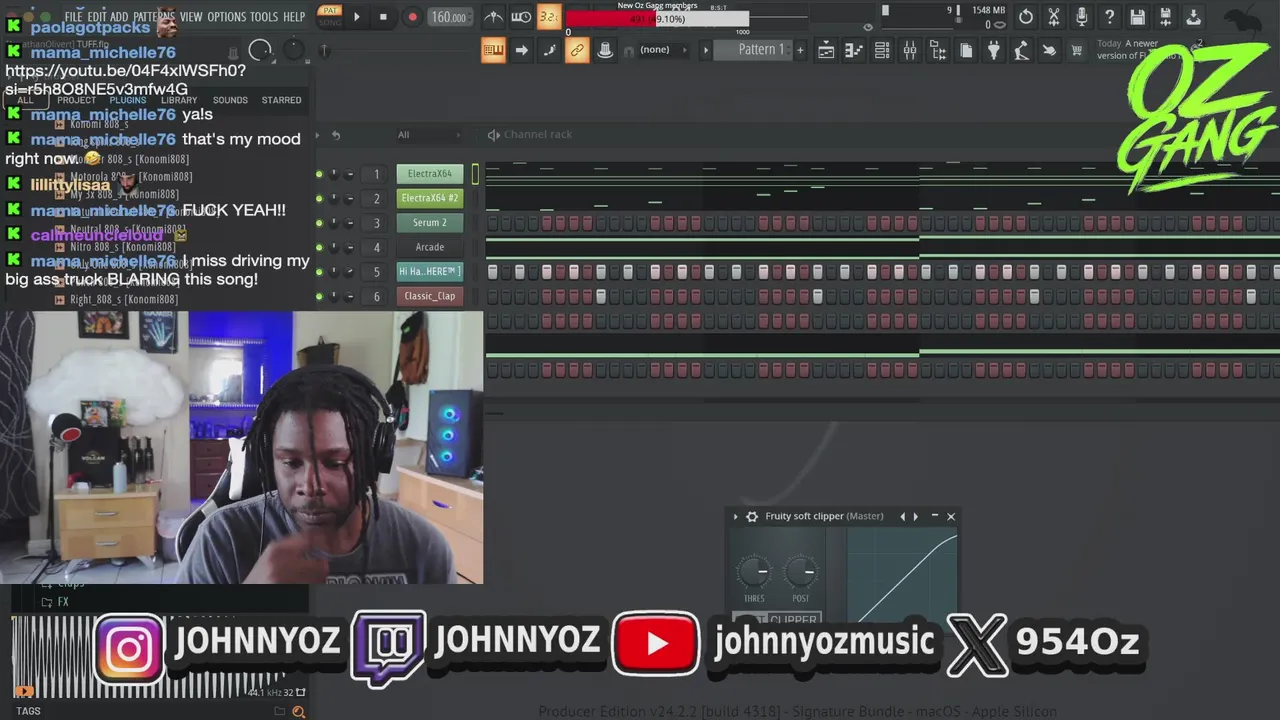Image resolution: width=1280 pixels, height=720 pixels.
Task: Click the Channel rack undo arrow icon
Action: tap(336, 135)
